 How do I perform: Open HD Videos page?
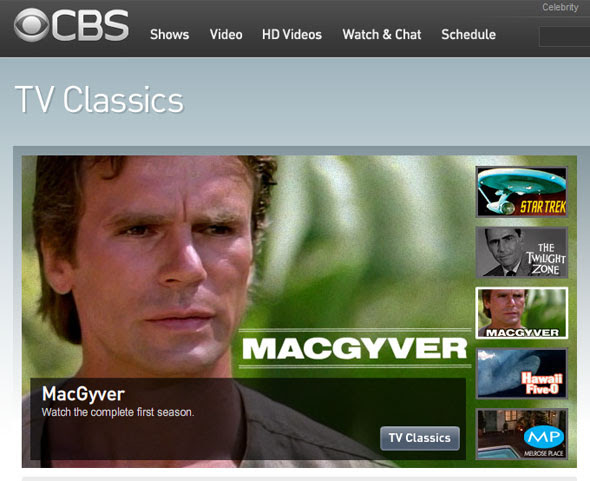click(x=292, y=35)
